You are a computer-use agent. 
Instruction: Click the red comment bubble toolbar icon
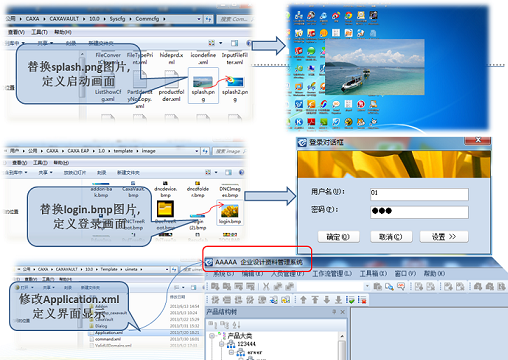401,286
